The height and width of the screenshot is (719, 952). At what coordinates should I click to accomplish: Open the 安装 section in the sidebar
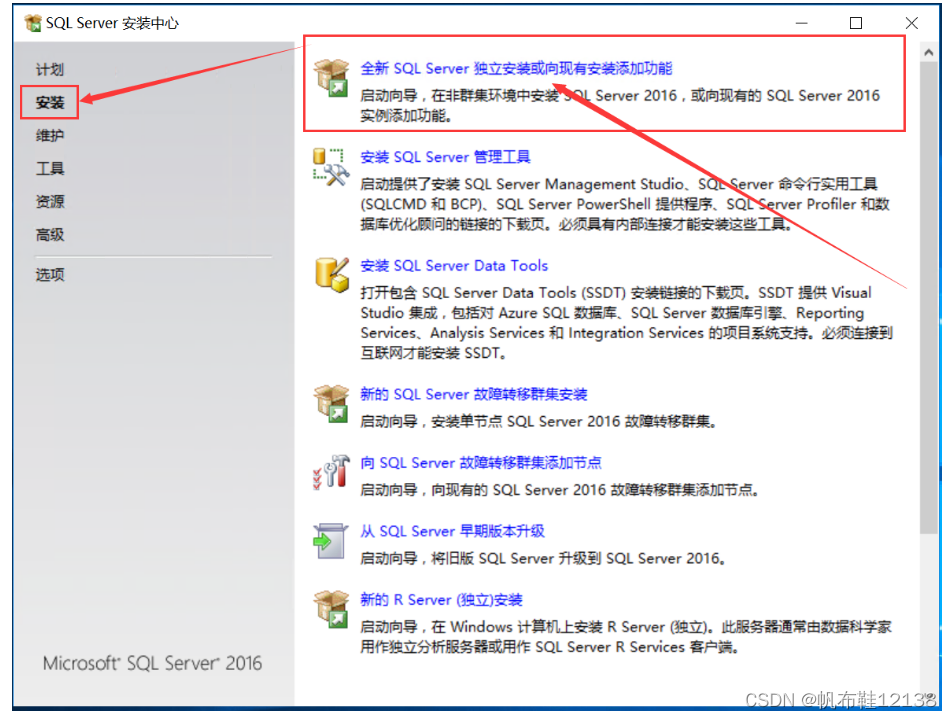(x=50, y=101)
